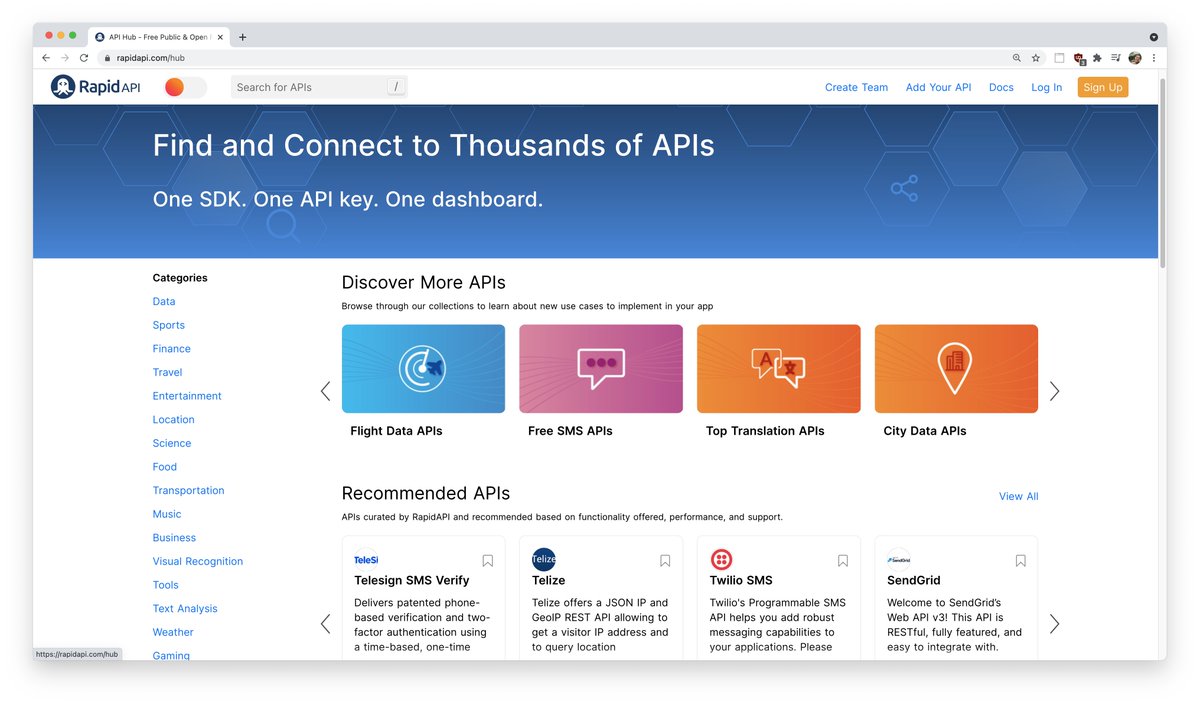
Task: Show next Recommended APIs with right chevron
Action: 1054,624
